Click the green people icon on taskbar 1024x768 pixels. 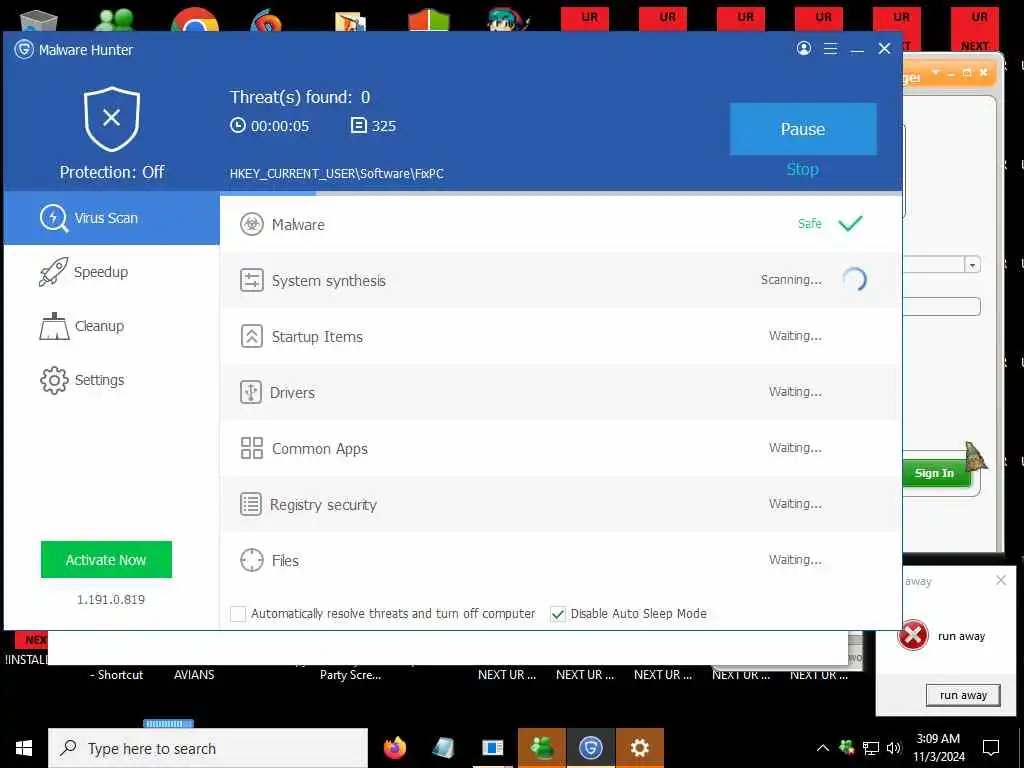pyautogui.click(x=542, y=748)
